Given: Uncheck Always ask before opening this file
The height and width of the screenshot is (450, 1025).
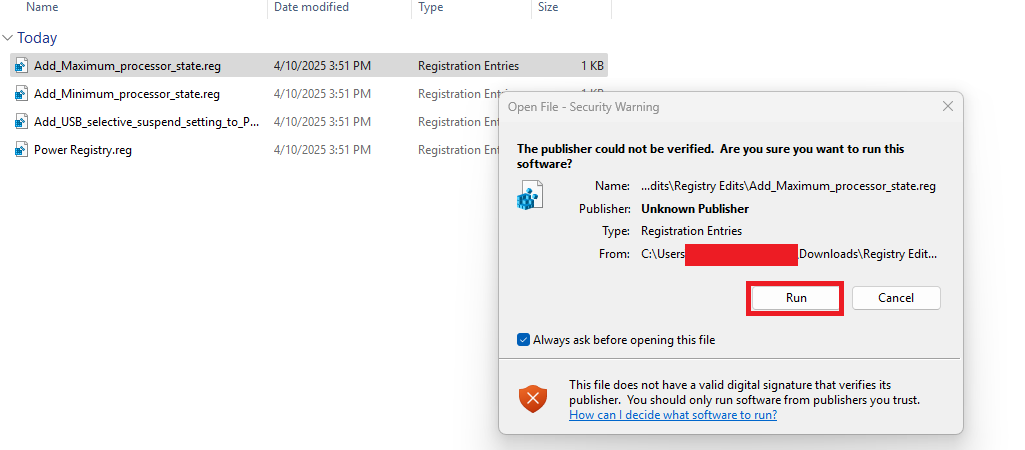Looking at the screenshot, I should click(523, 340).
